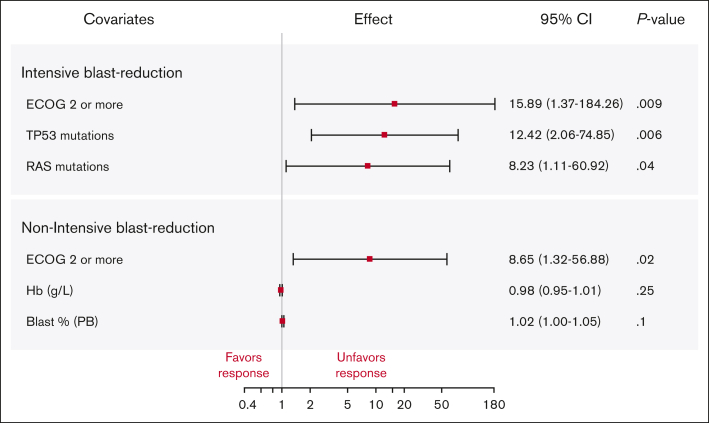Click the TP53 mutations covariate label
Viewport: 709px width, 423px height.
click(x=70, y=135)
